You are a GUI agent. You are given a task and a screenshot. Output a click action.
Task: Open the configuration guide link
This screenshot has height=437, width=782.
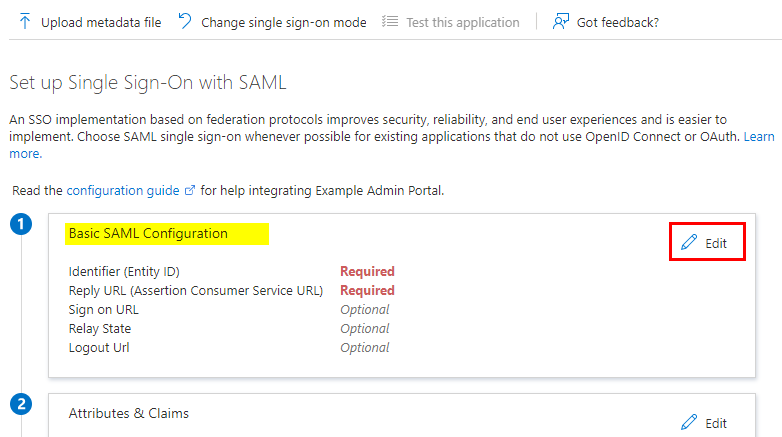123,191
